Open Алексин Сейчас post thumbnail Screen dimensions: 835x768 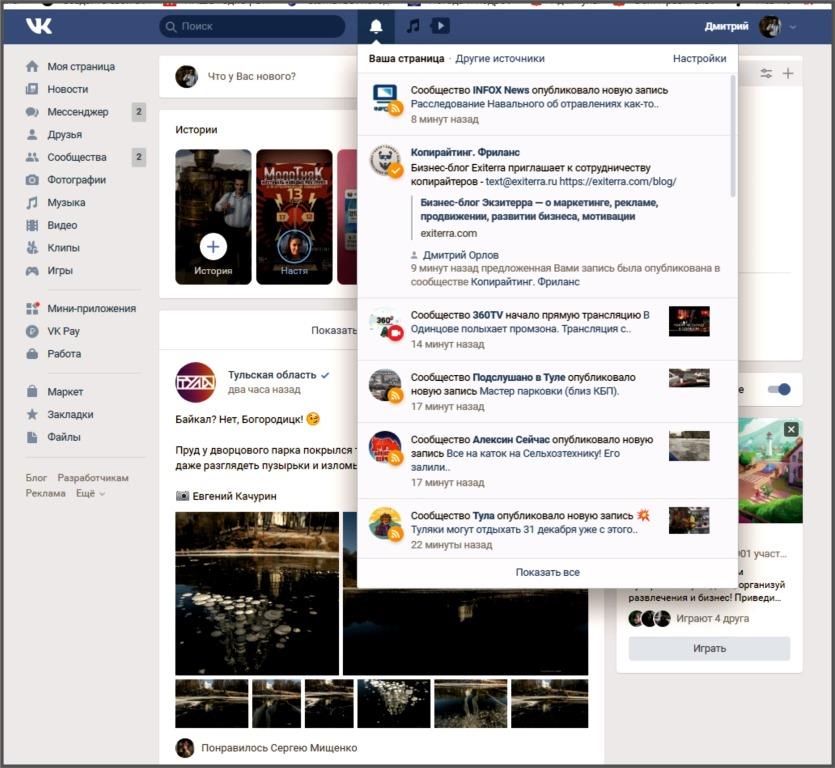pos(689,446)
